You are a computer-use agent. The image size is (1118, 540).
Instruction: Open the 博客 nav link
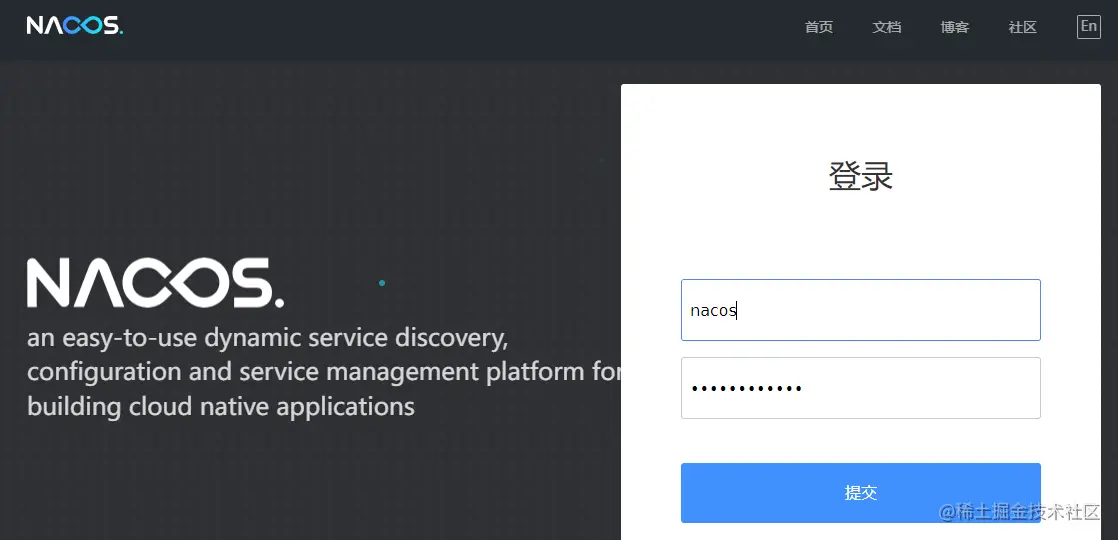point(955,28)
